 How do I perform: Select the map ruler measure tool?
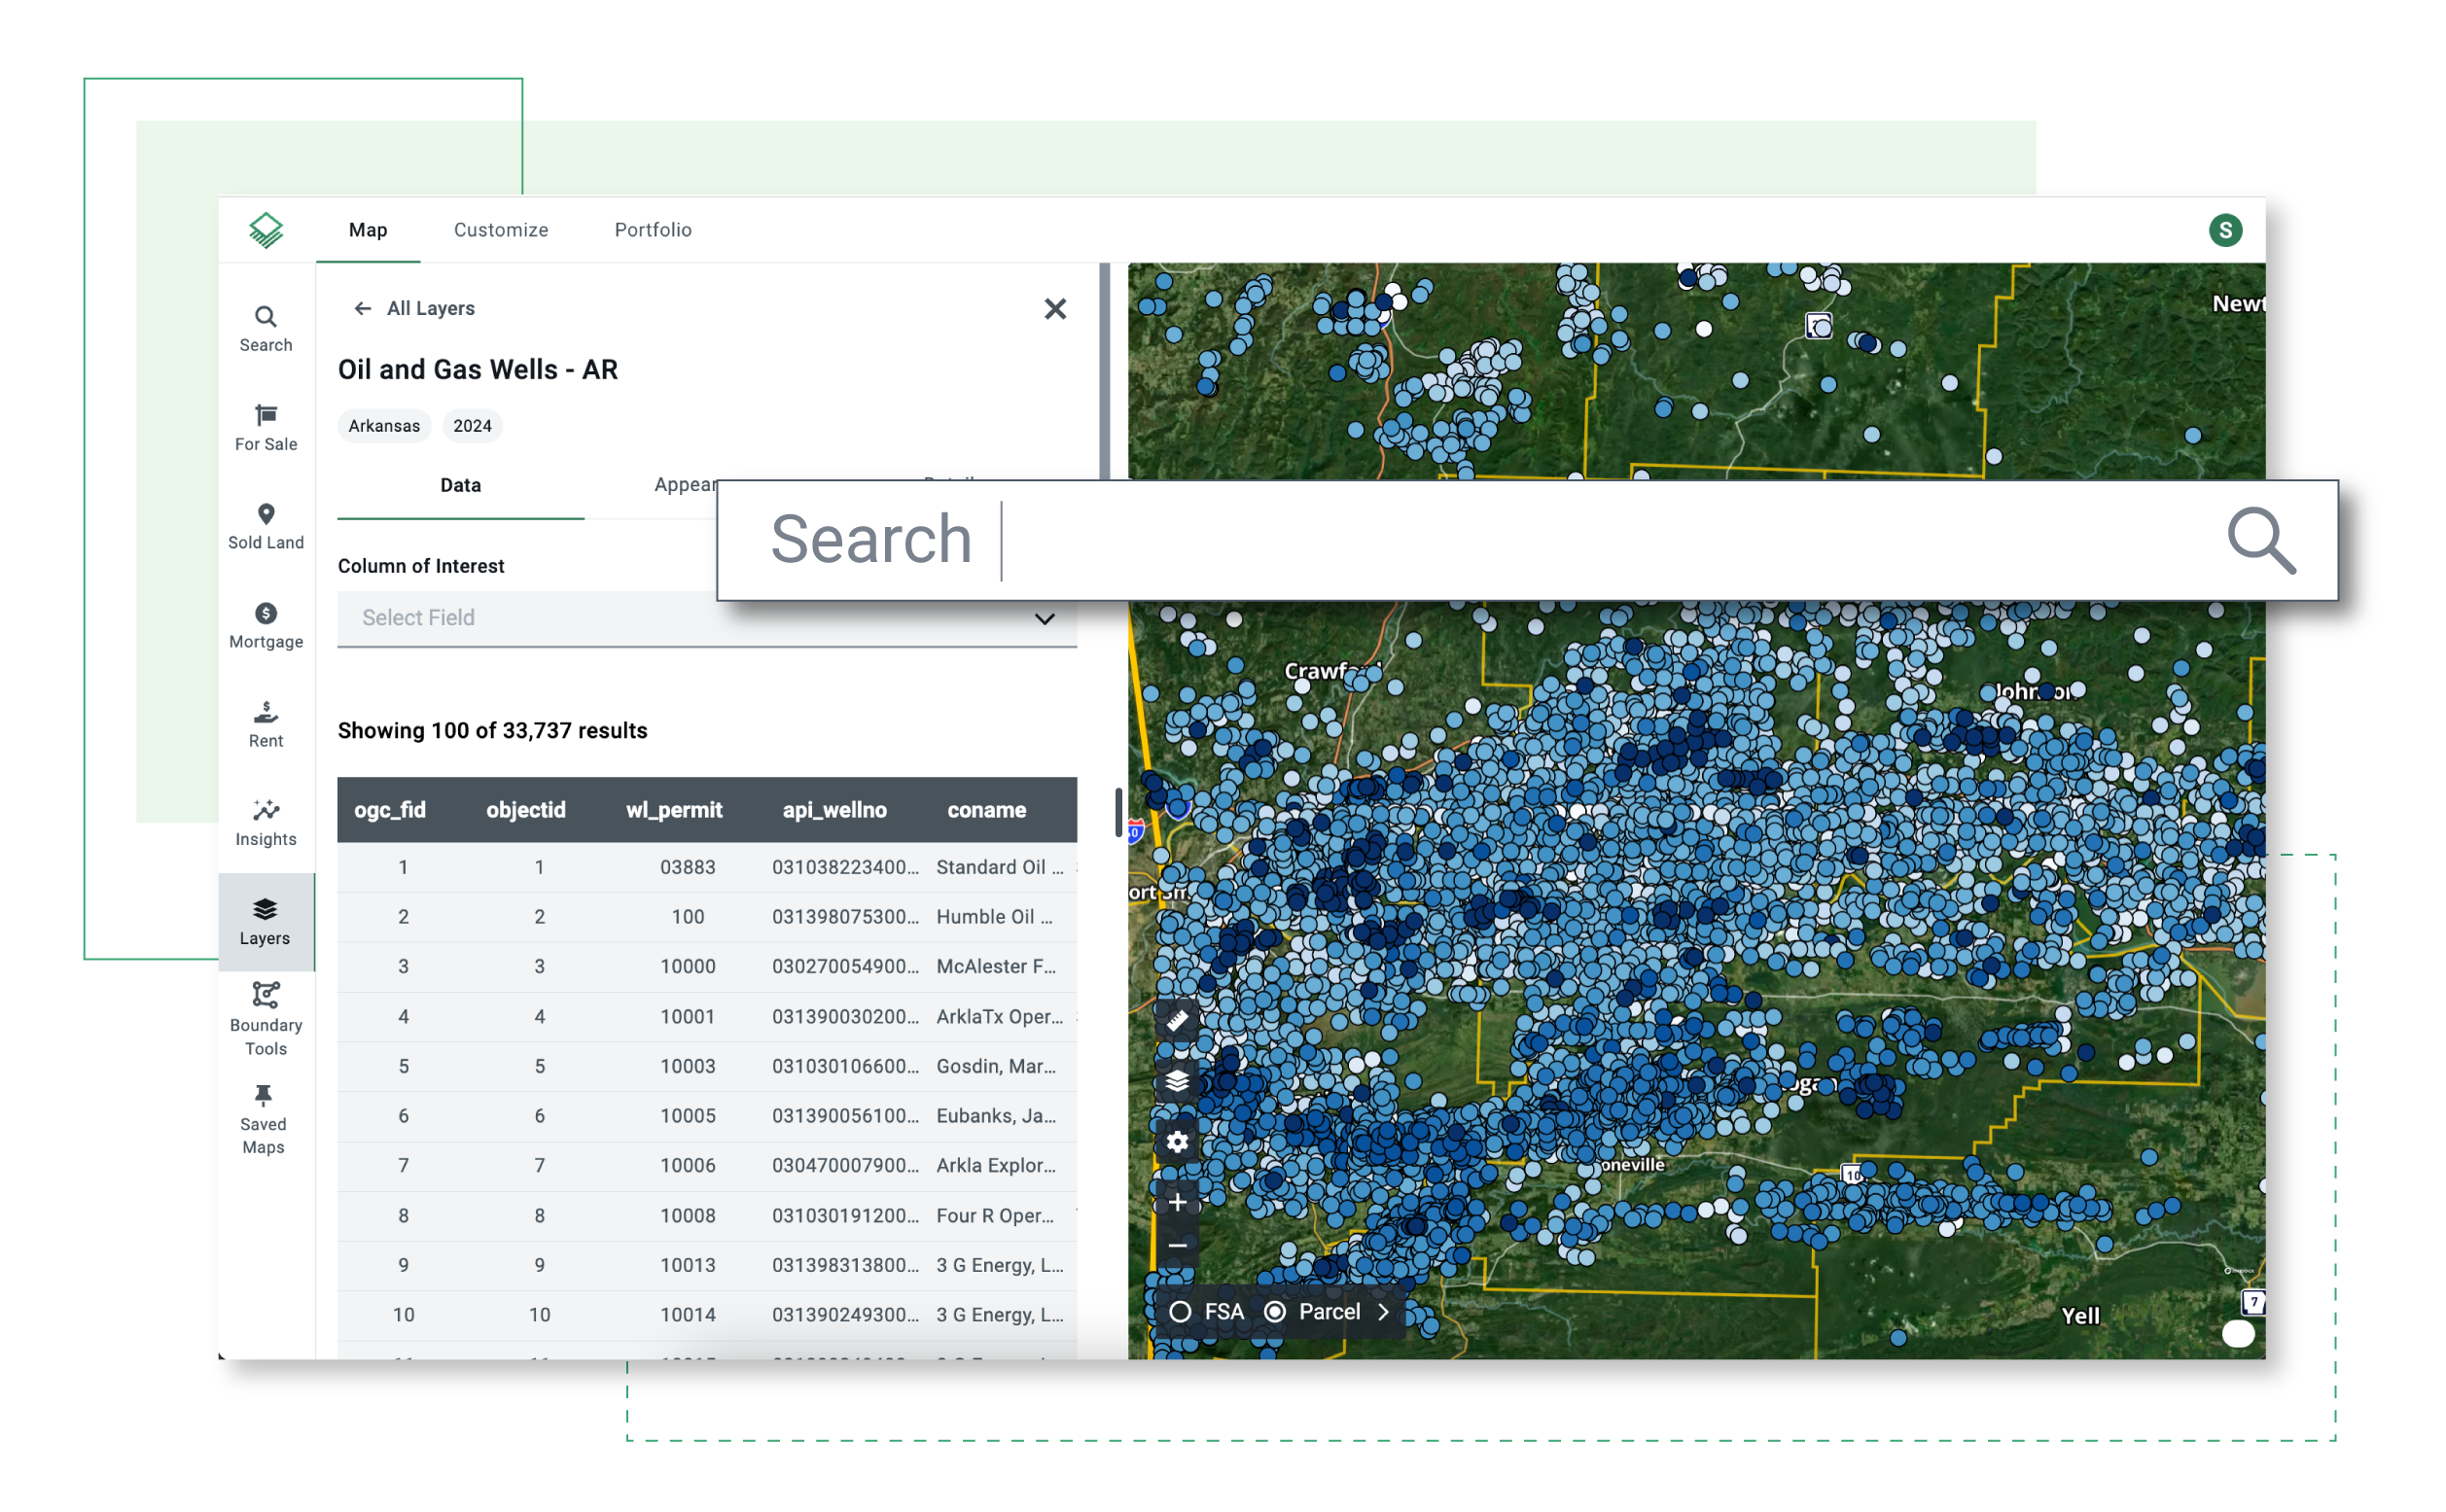click(x=1177, y=1021)
